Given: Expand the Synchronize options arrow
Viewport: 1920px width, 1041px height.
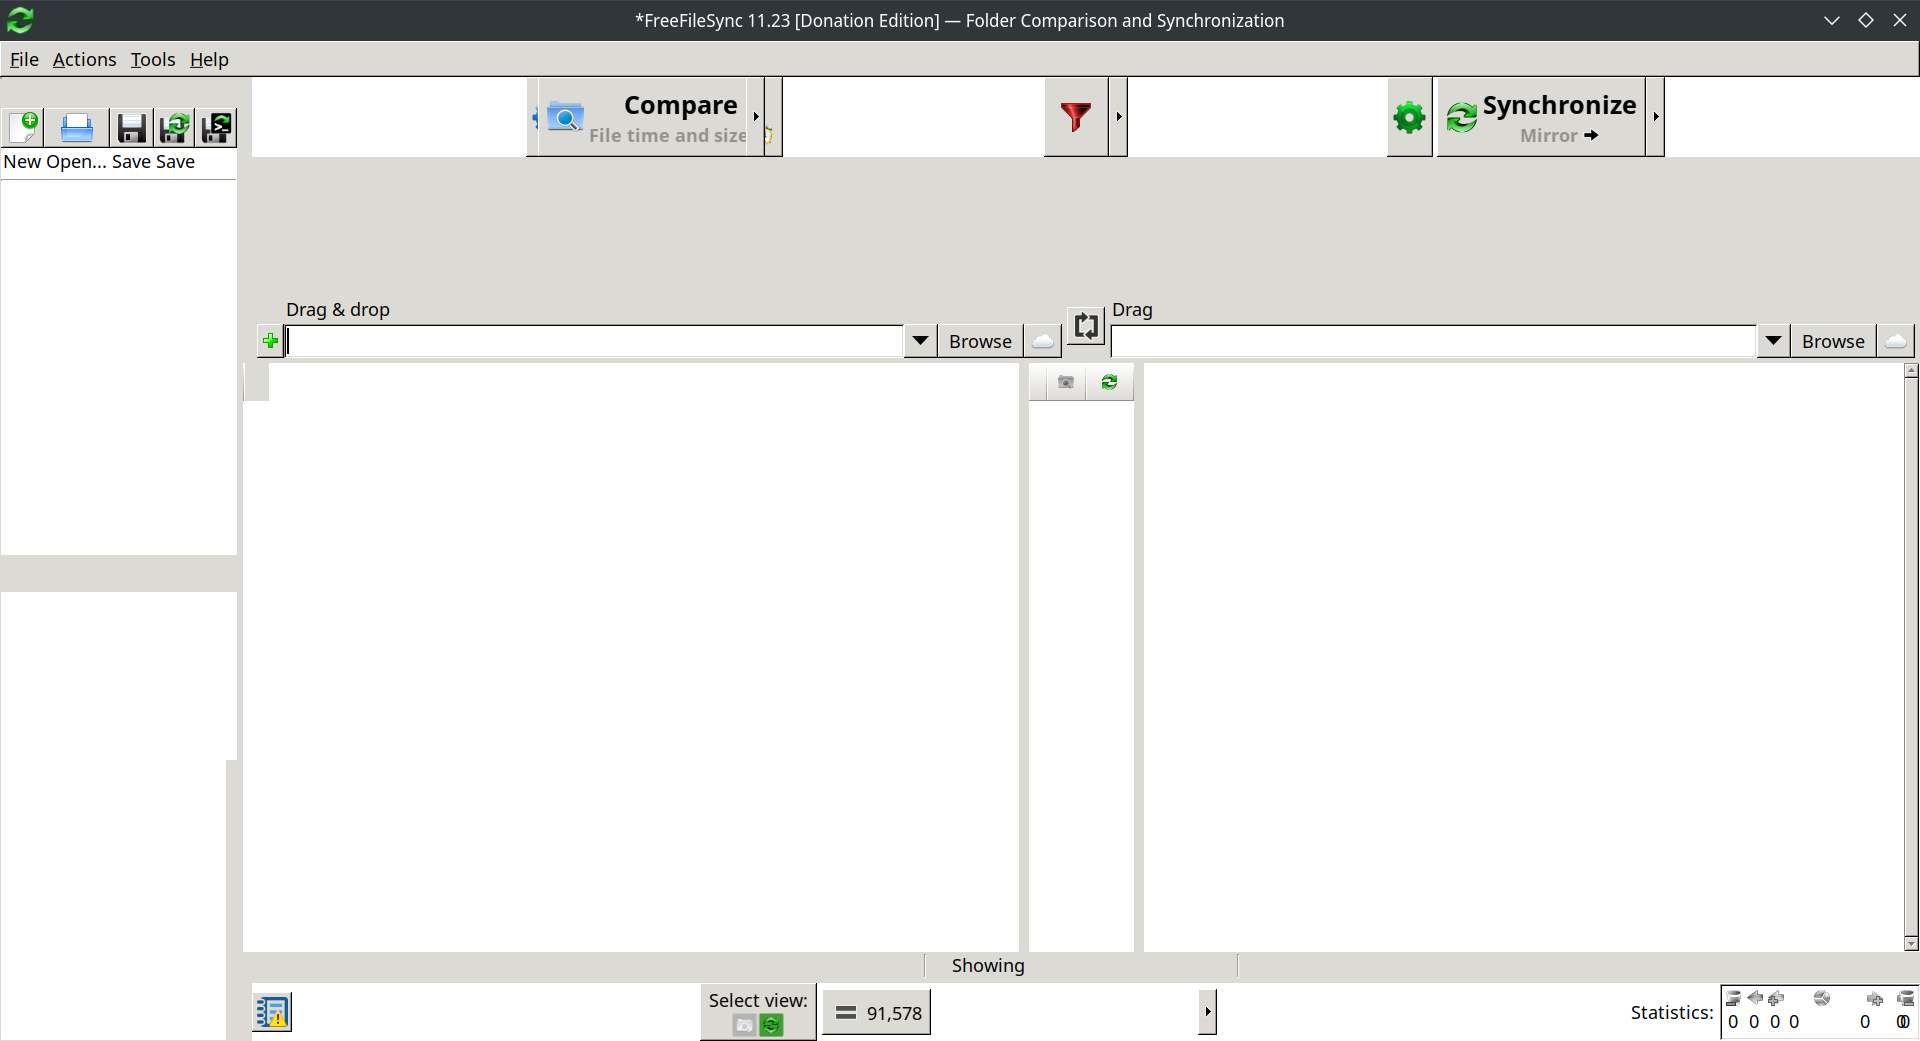Looking at the screenshot, I should [x=1655, y=117].
